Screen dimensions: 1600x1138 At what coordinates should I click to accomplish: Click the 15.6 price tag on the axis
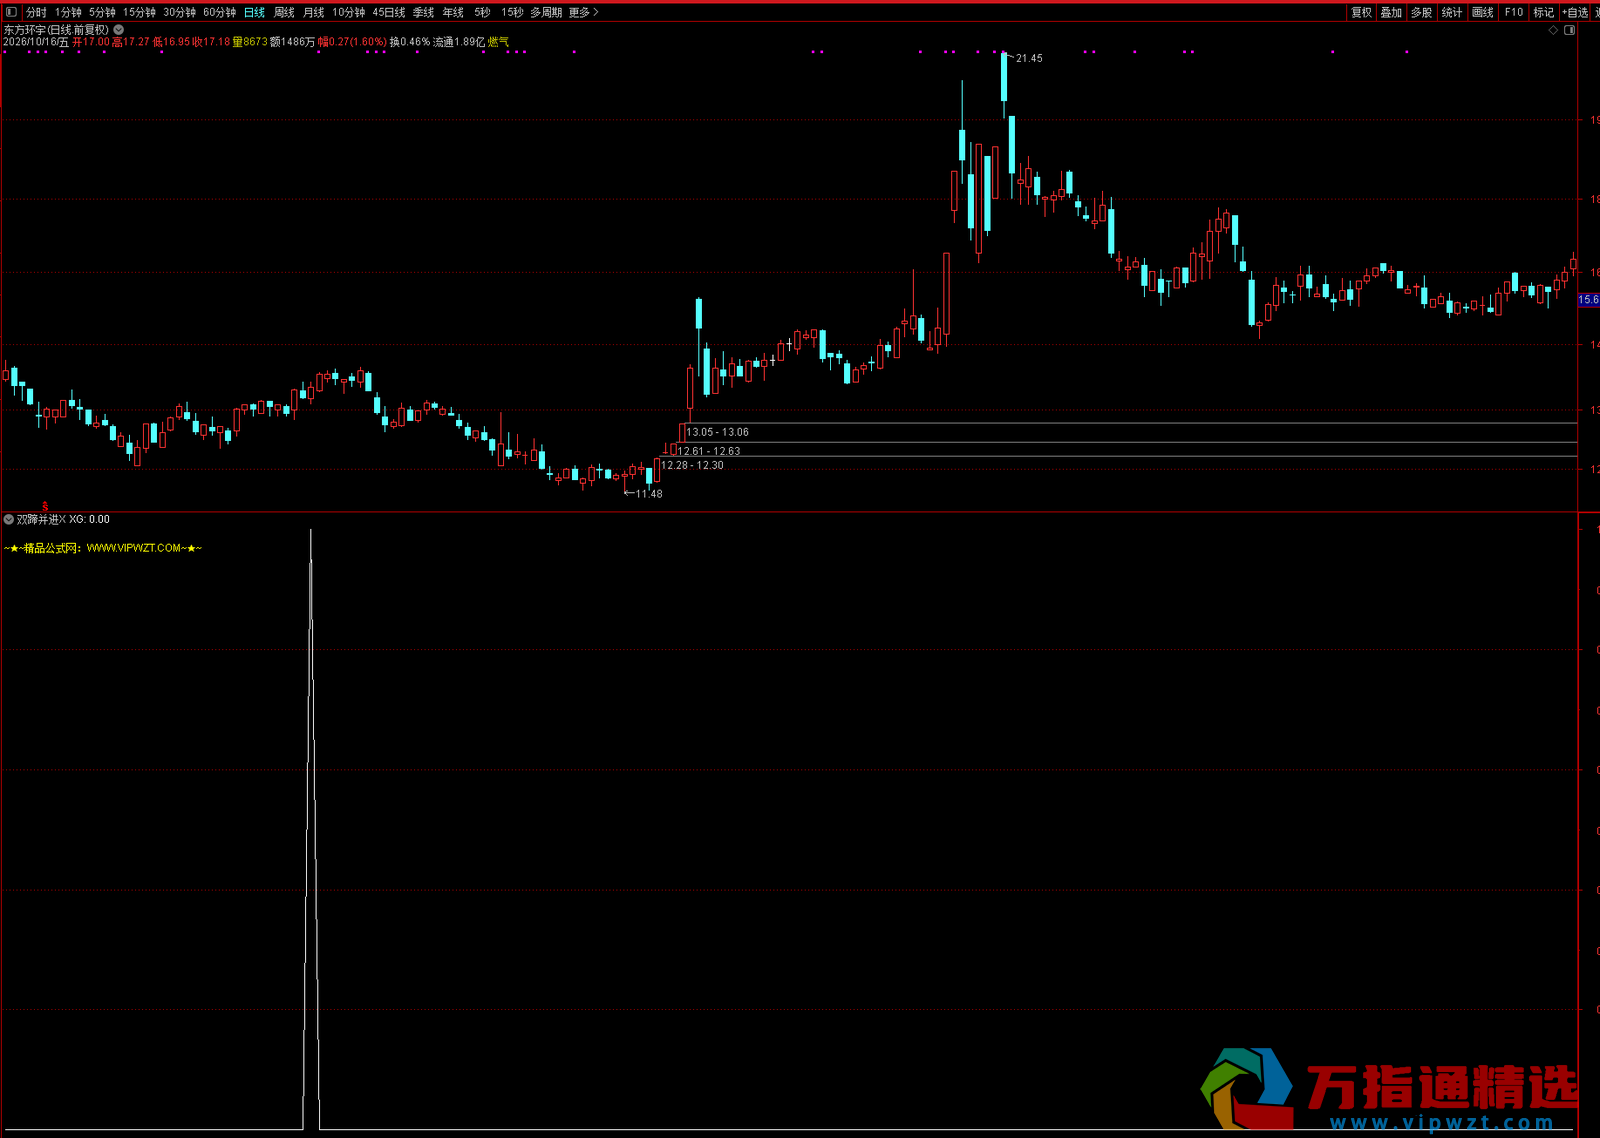[x=1588, y=299]
